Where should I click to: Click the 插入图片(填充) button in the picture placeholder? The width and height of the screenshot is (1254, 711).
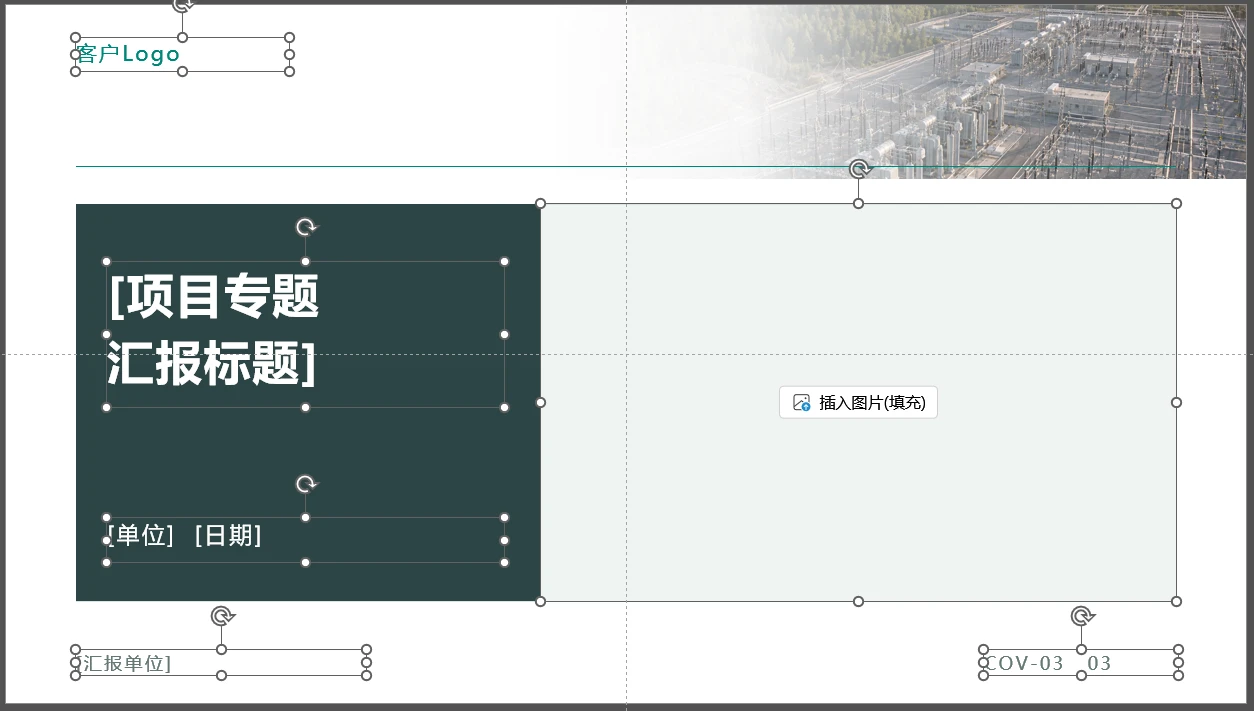point(858,403)
